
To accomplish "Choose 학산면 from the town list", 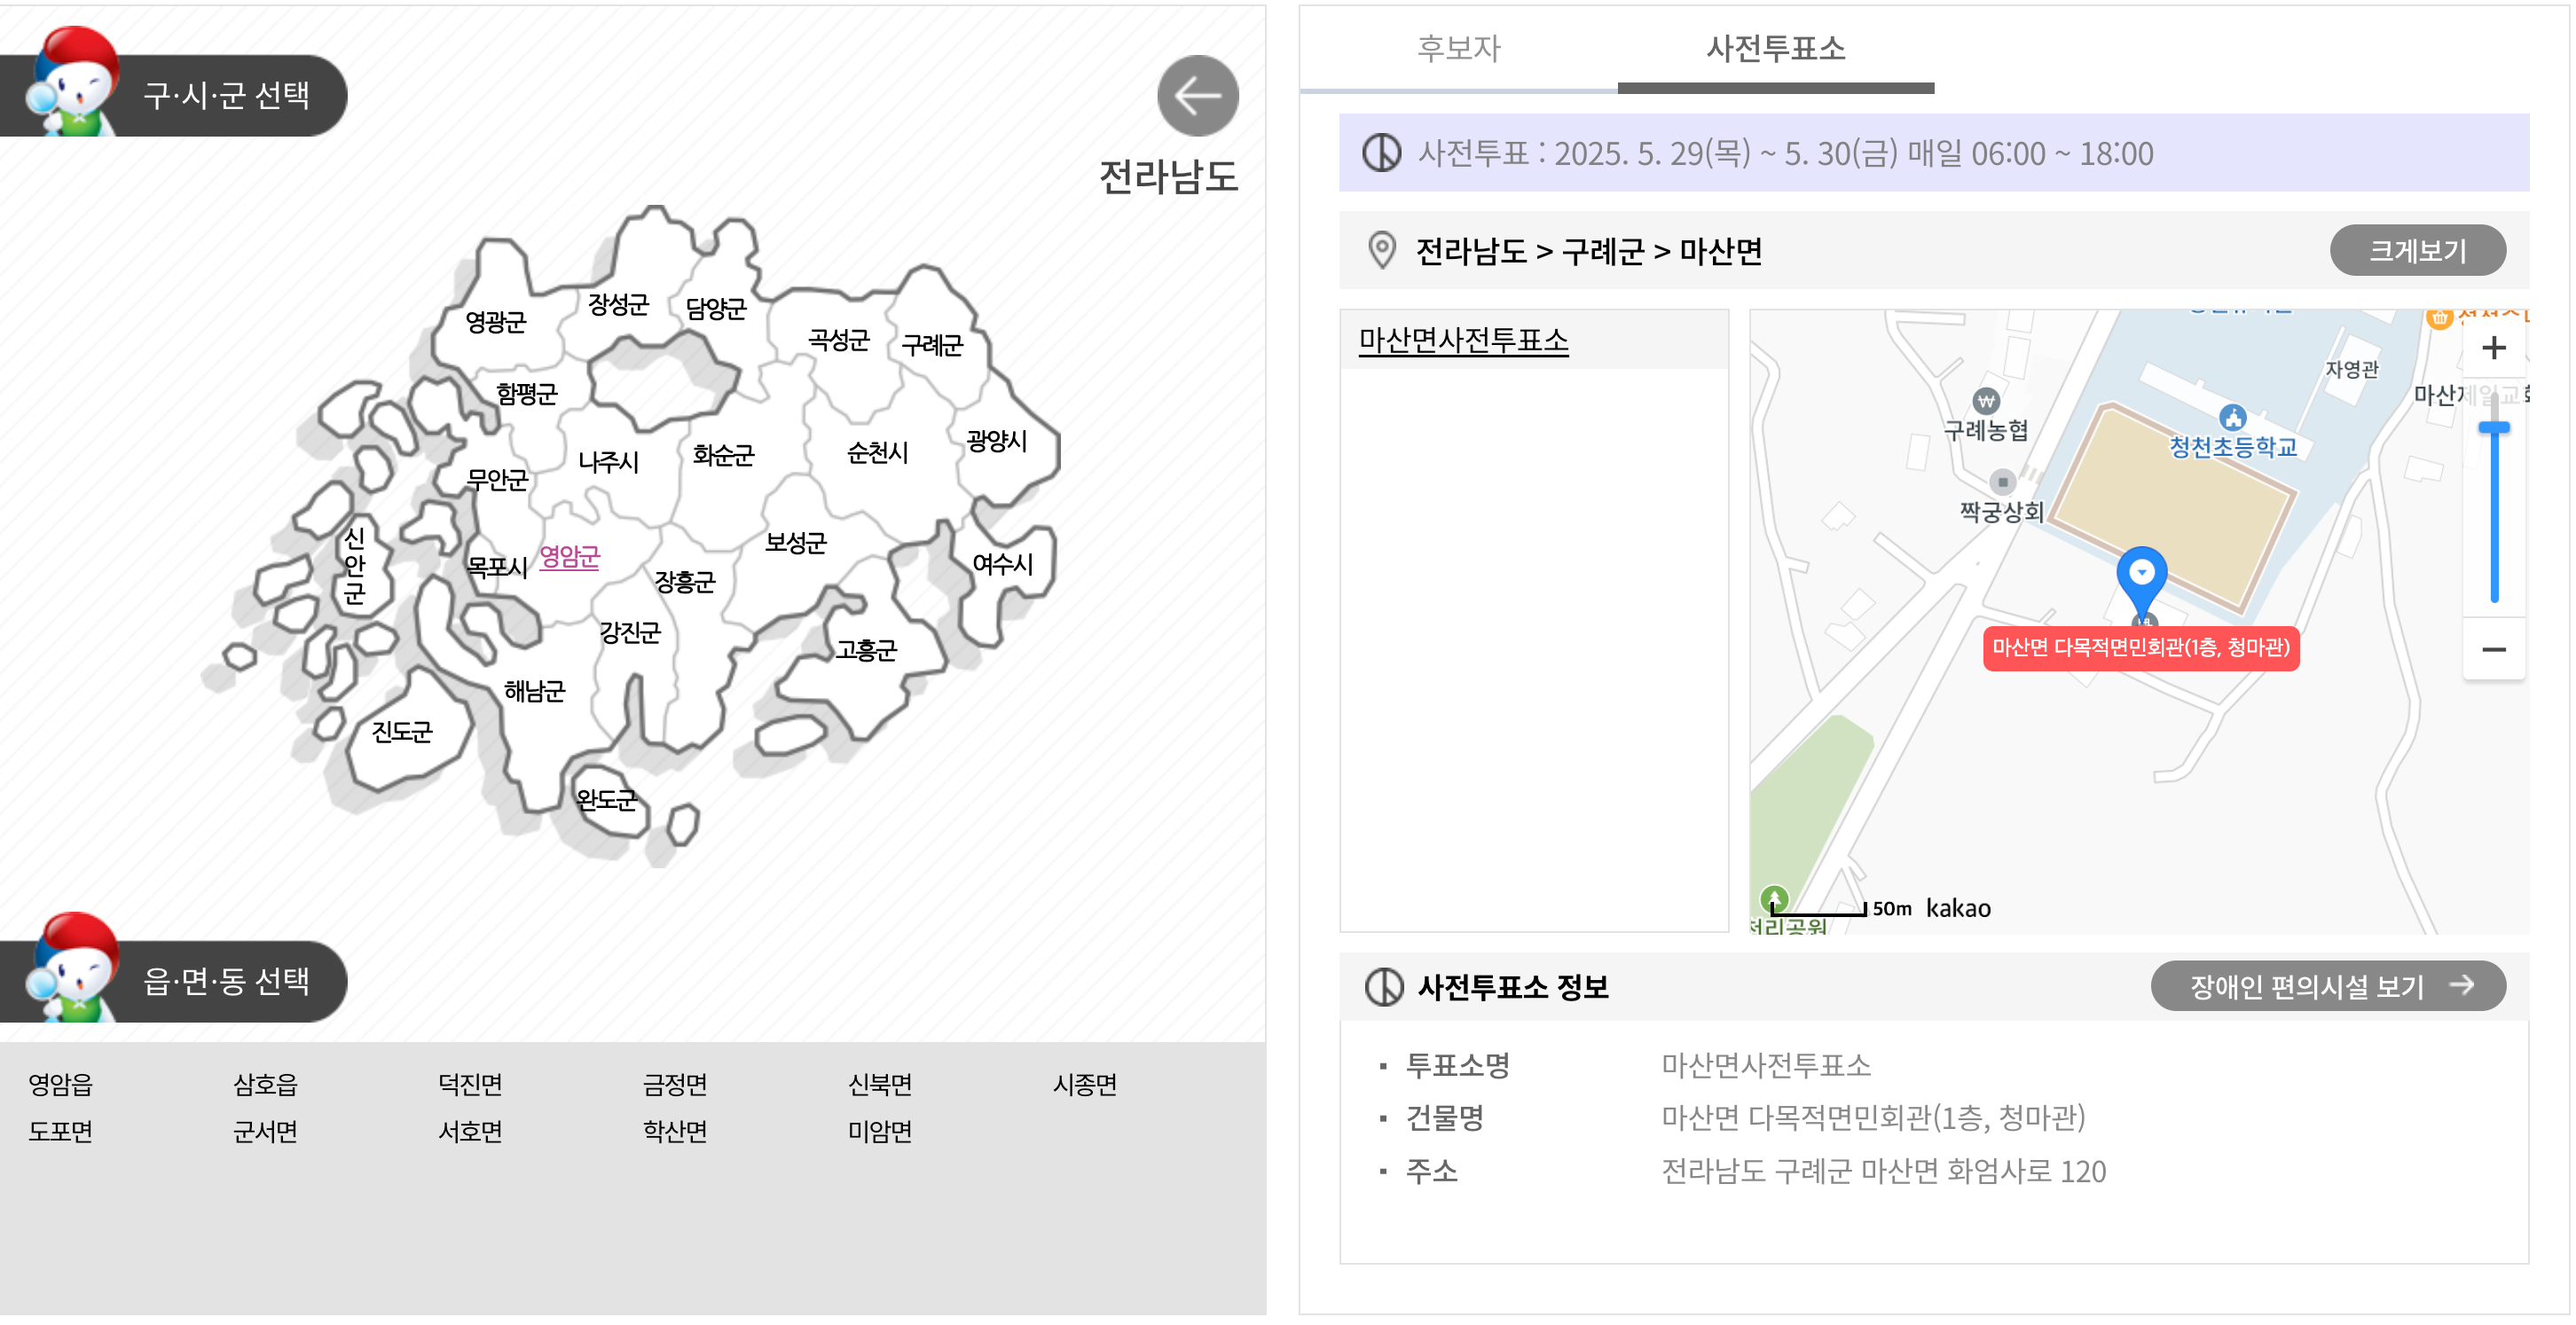I will pos(675,1131).
